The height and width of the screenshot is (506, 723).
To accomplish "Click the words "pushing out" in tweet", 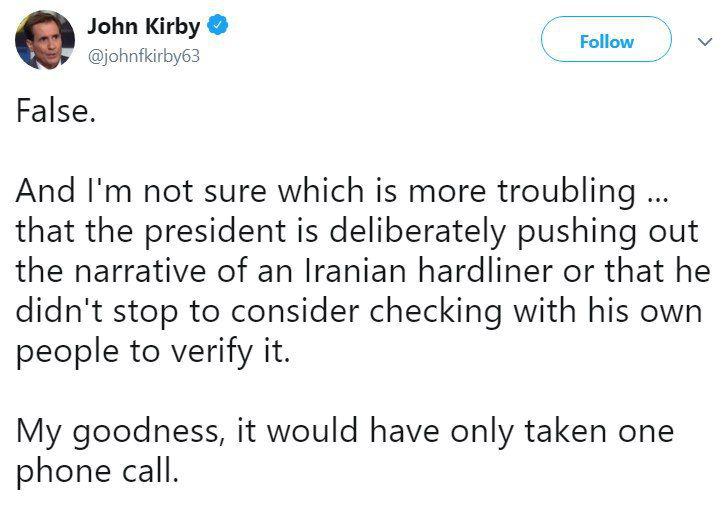I will 608,232.
